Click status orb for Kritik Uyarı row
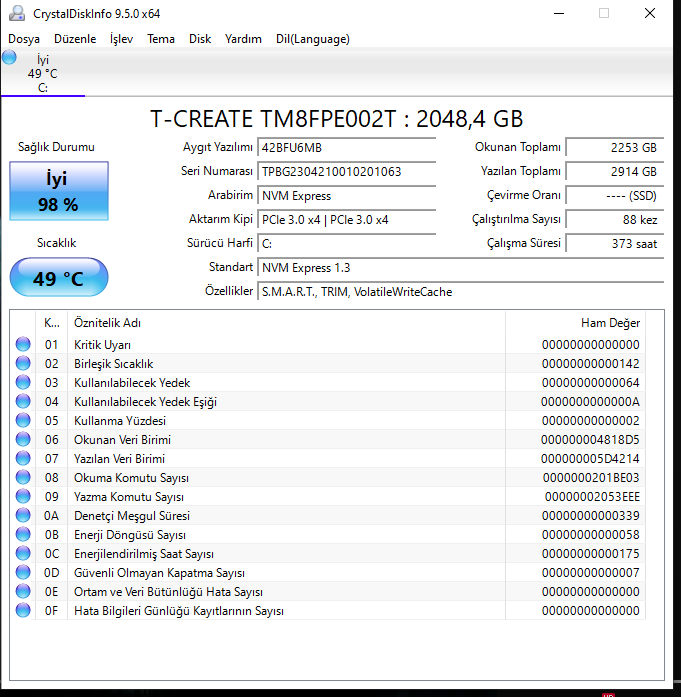The width and height of the screenshot is (681, 697). pyautogui.click(x=23, y=344)
